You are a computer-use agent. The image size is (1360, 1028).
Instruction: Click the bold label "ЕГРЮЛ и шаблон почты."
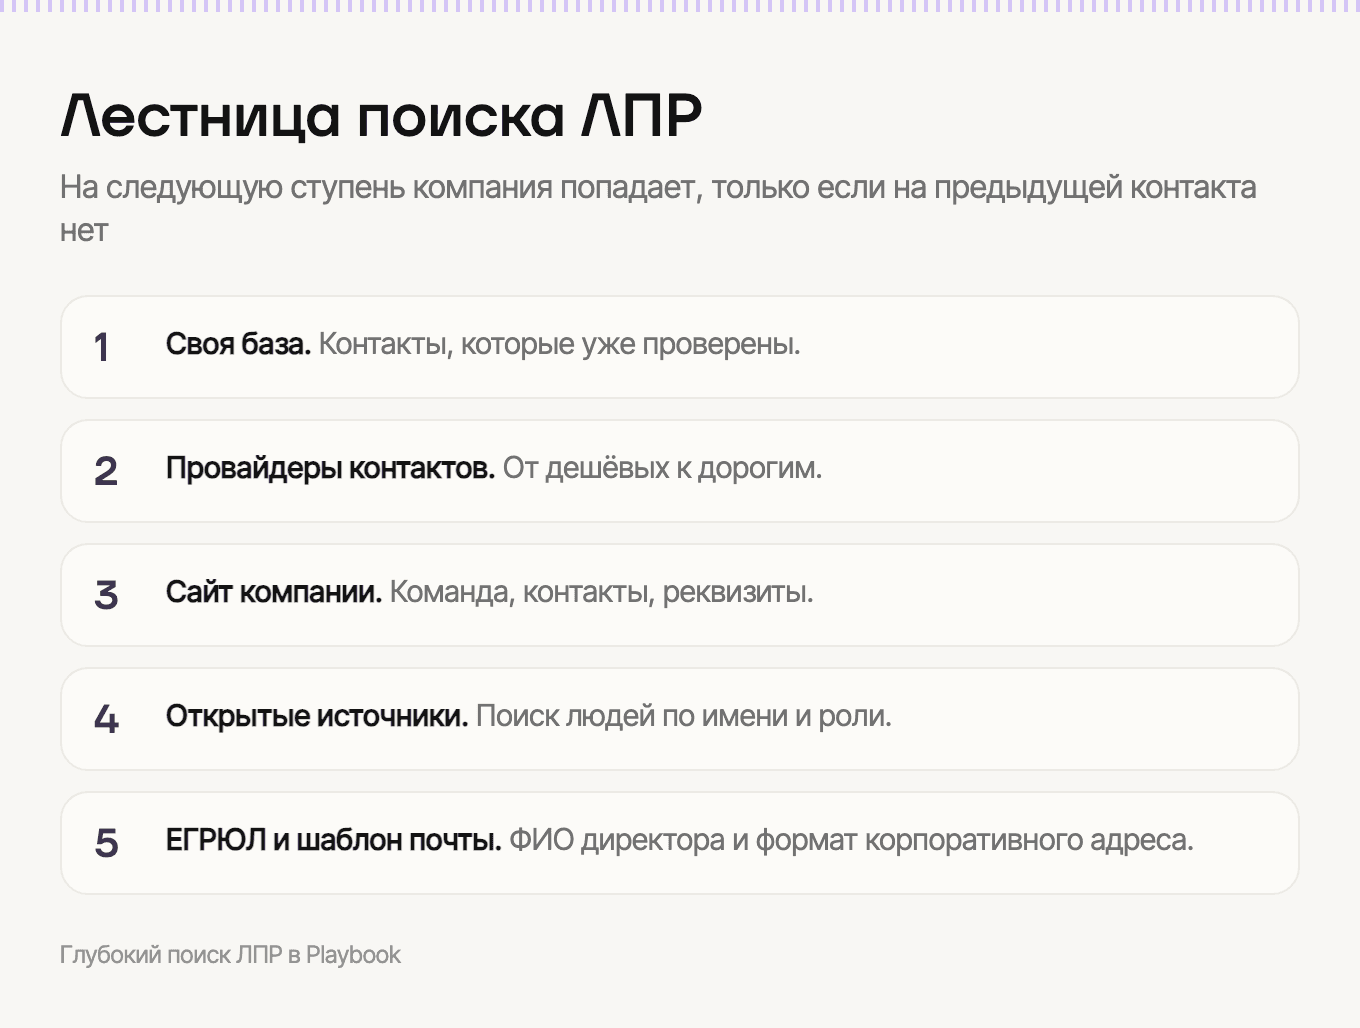pos(334,840)
